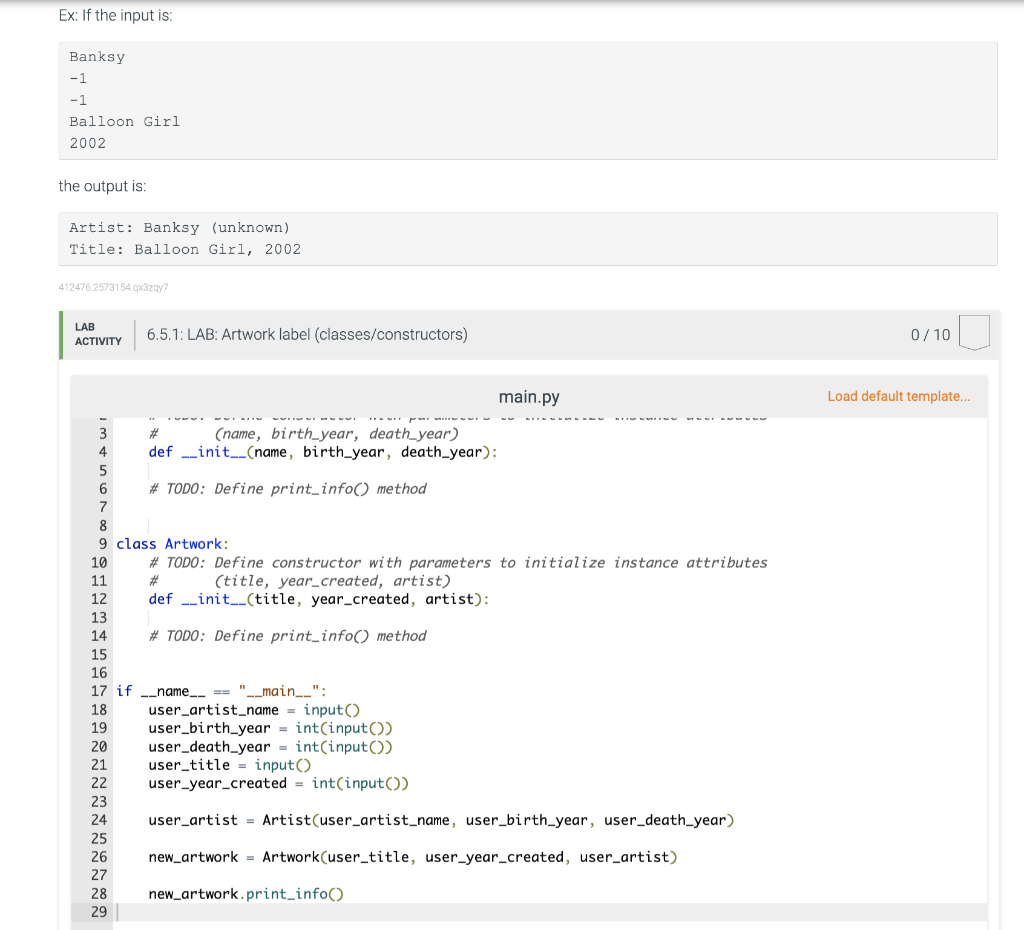Open the Load default template link
Viewport: 1024px width, 930px height.
[x=897, y=396]
